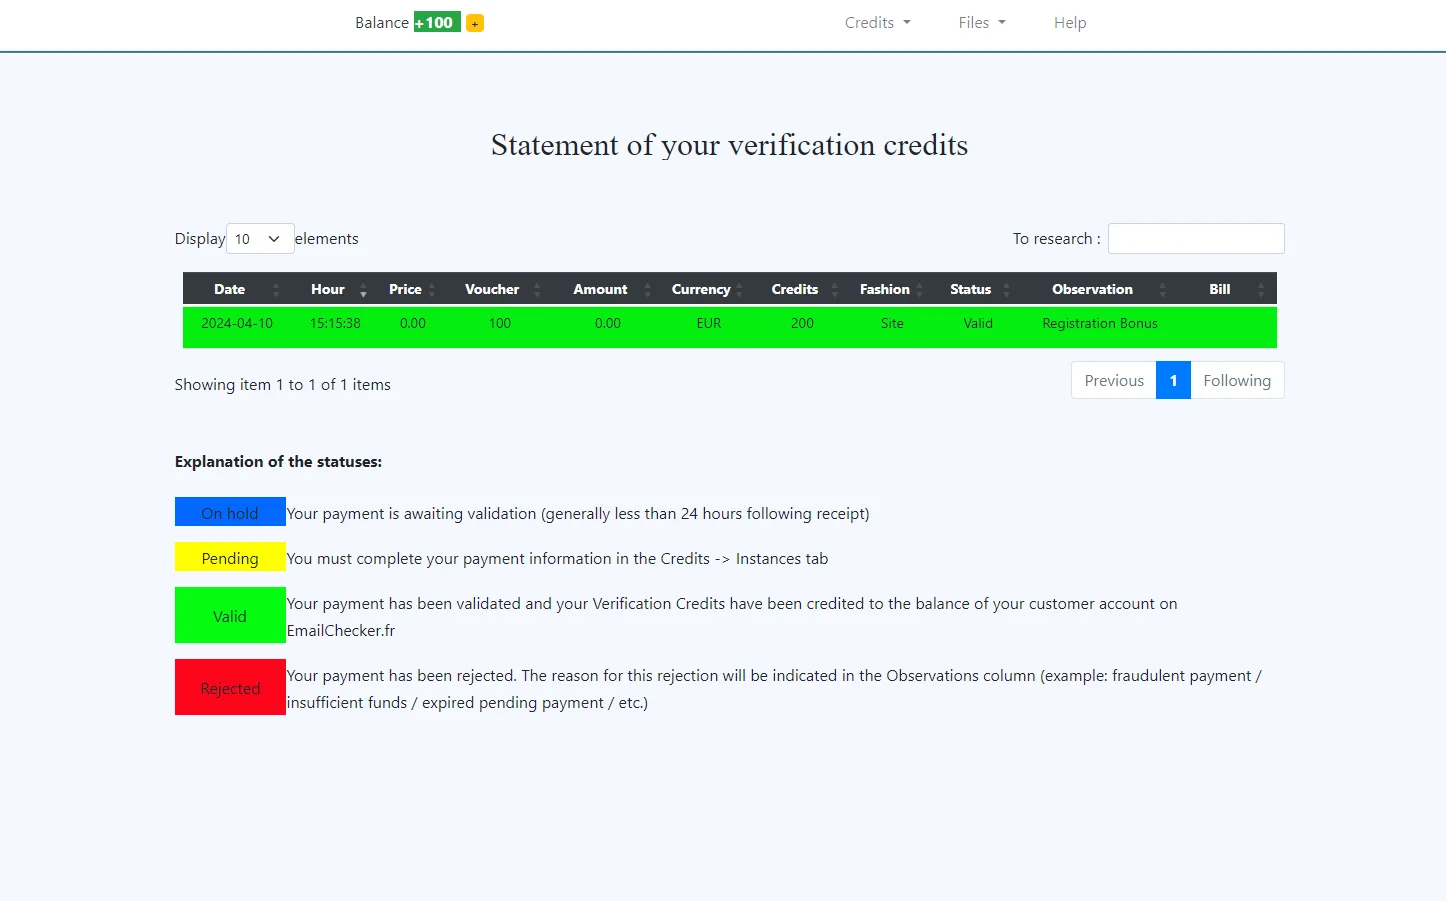Go to the Following page

click(1237, 380)
